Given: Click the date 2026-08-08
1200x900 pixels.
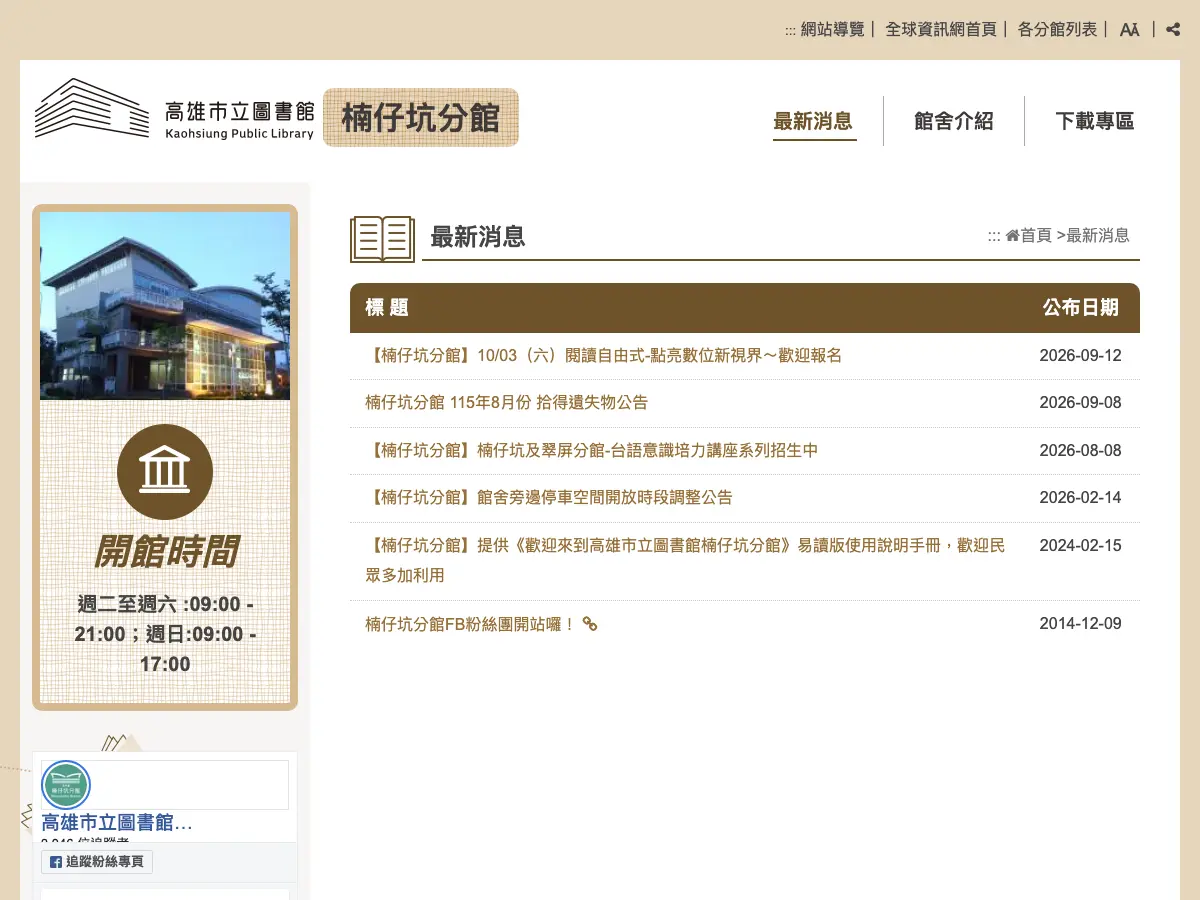Looking at the screenshot, I should tap(1081, 450).
